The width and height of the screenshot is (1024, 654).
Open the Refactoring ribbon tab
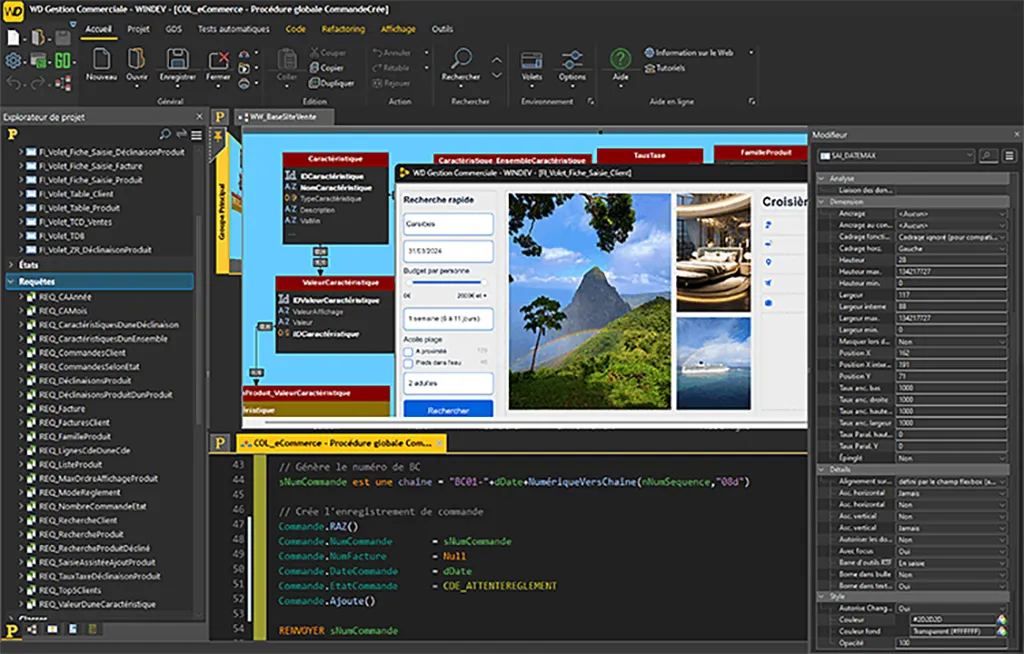(x=343, y=29)
